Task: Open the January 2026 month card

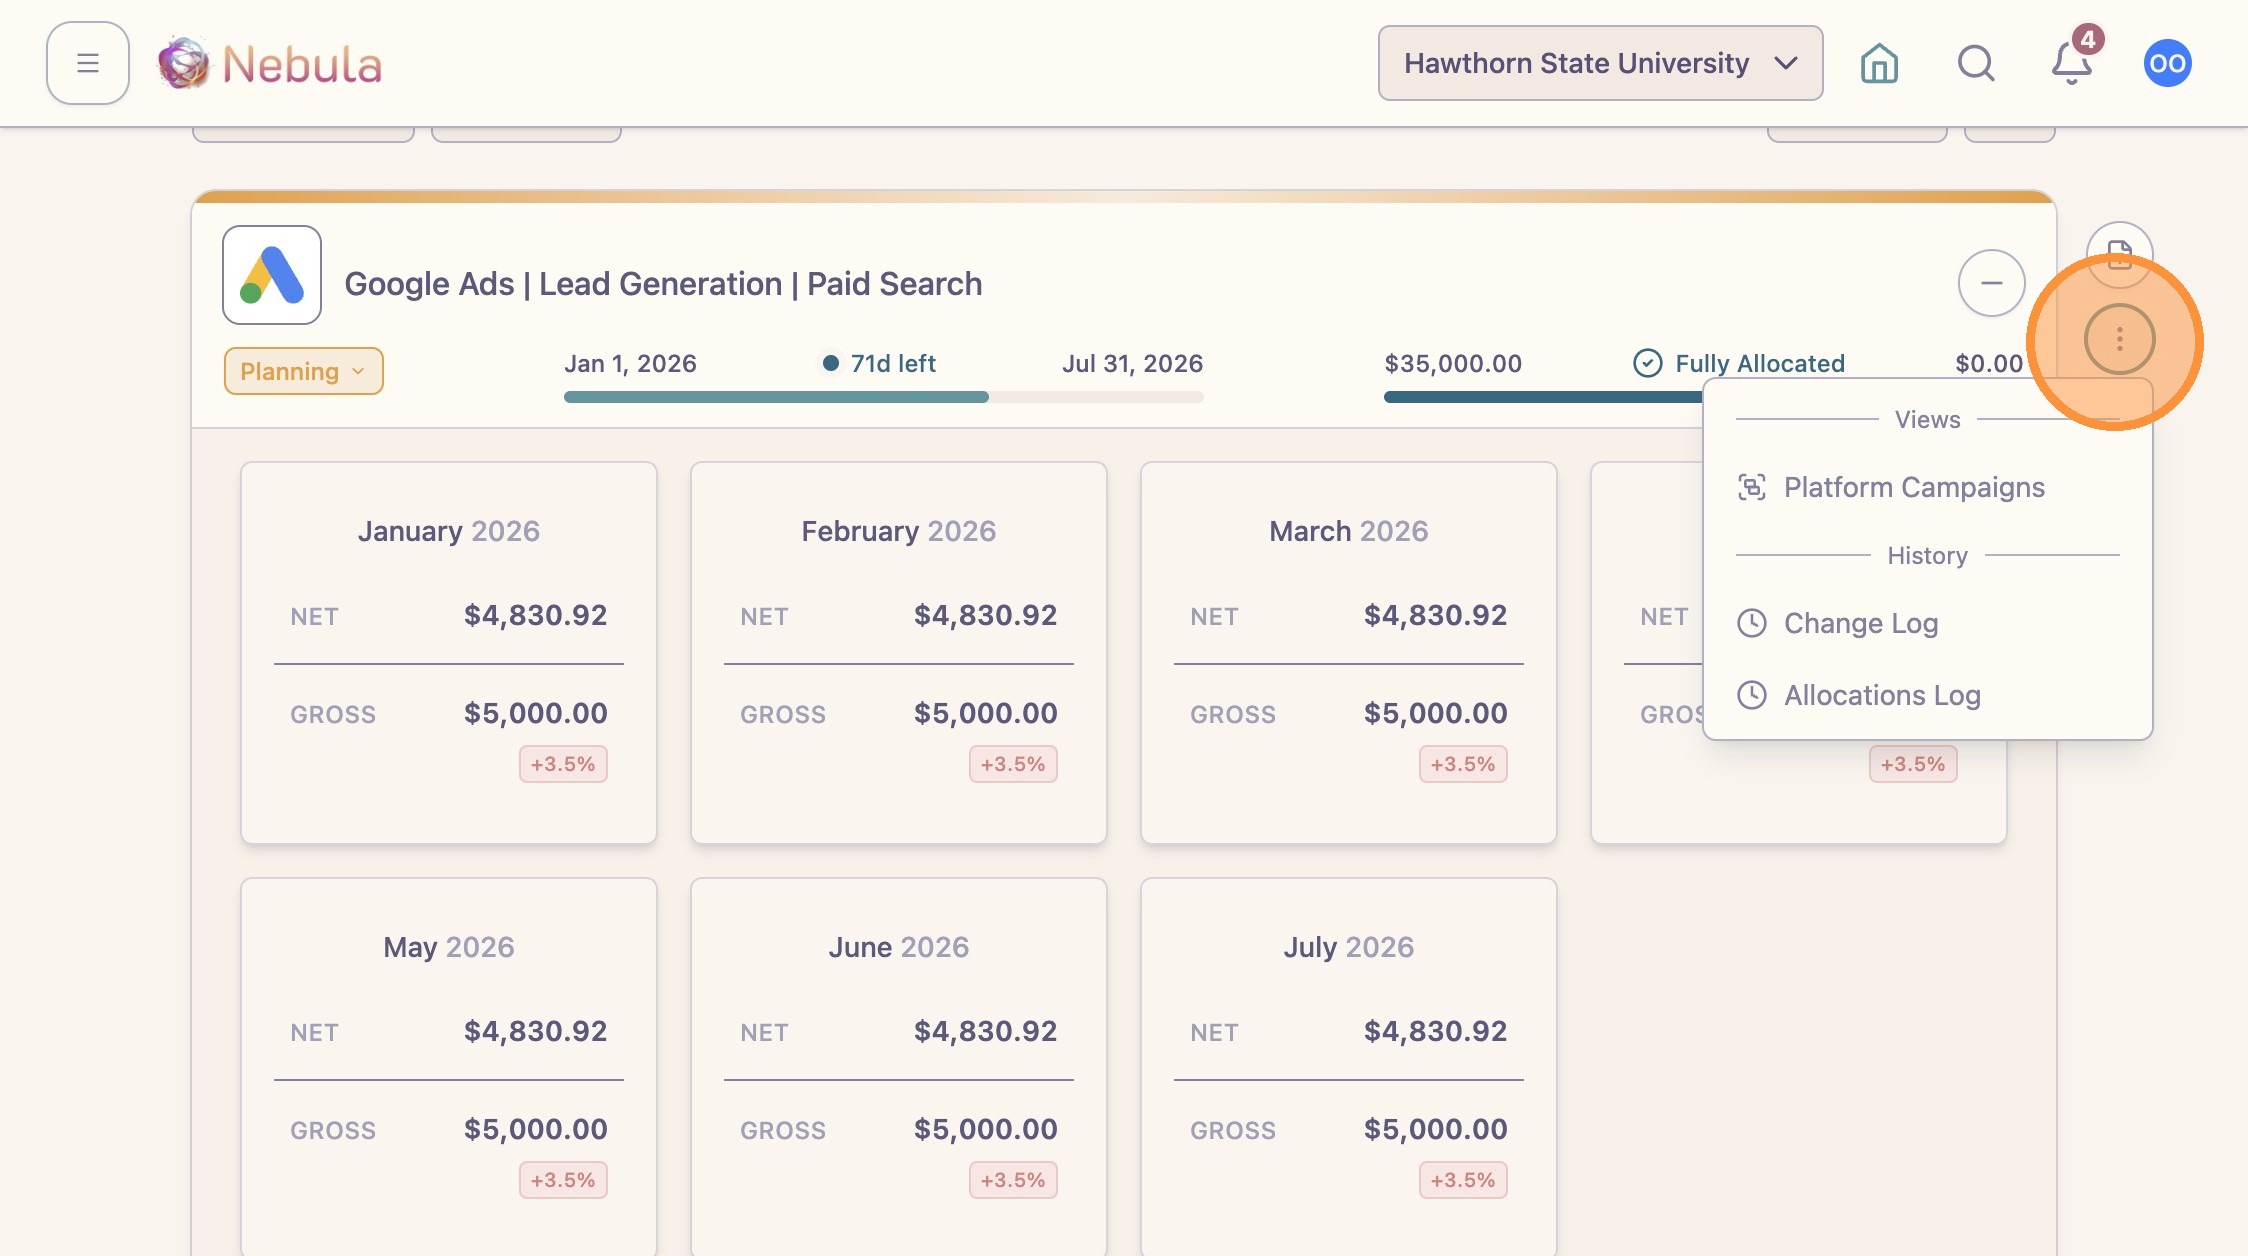Action: click(449, 653)
